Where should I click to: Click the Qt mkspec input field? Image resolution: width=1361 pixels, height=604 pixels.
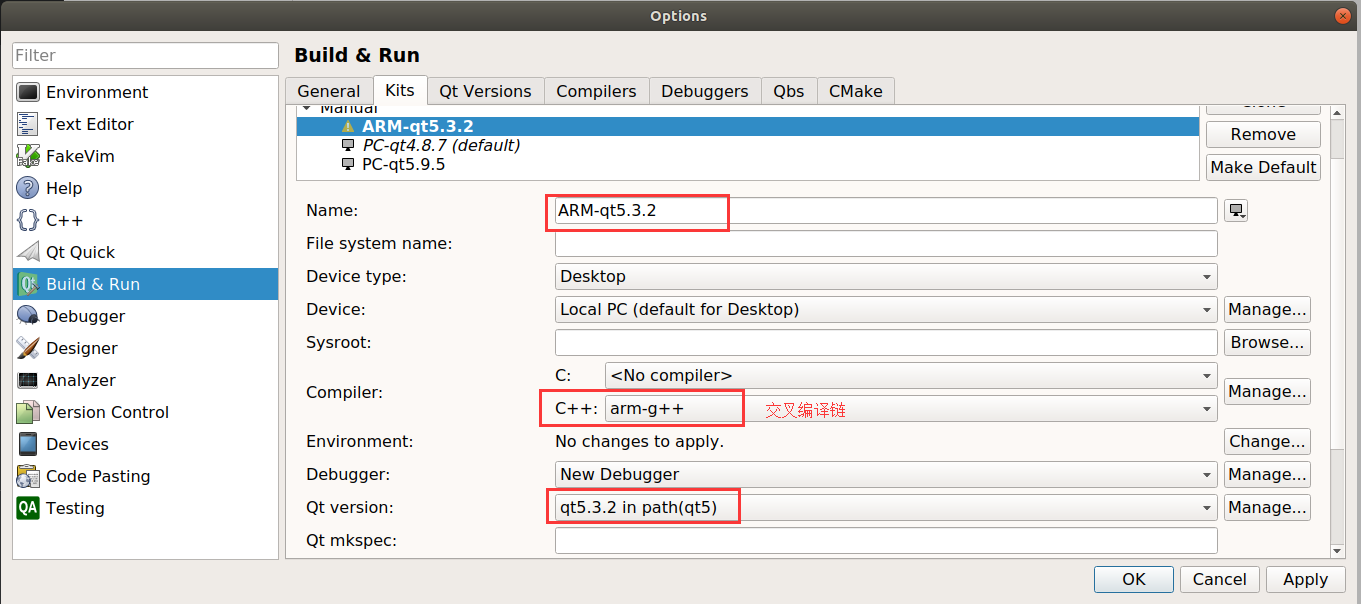[886, 540]
